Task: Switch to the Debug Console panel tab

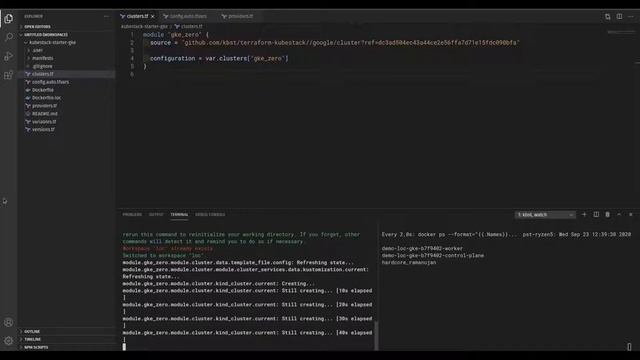Action: (x=210, y=214)
